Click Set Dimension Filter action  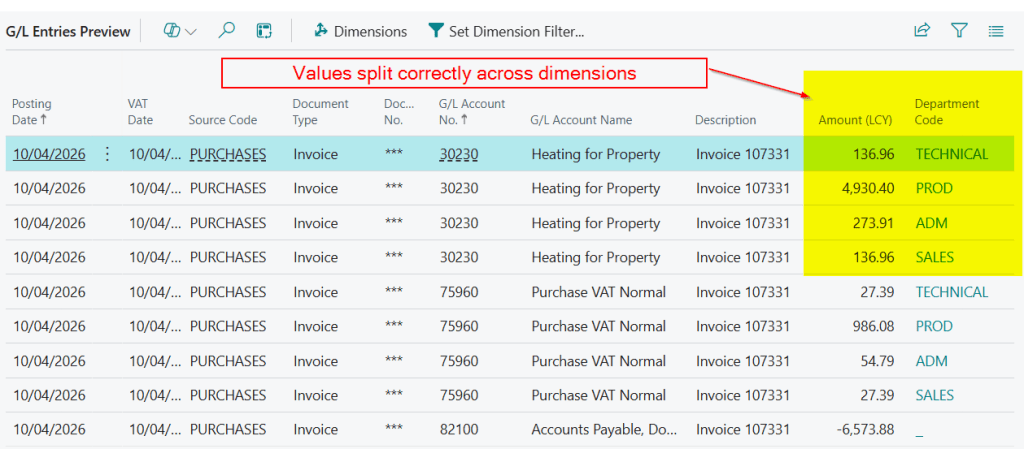(x=506, y=31)
